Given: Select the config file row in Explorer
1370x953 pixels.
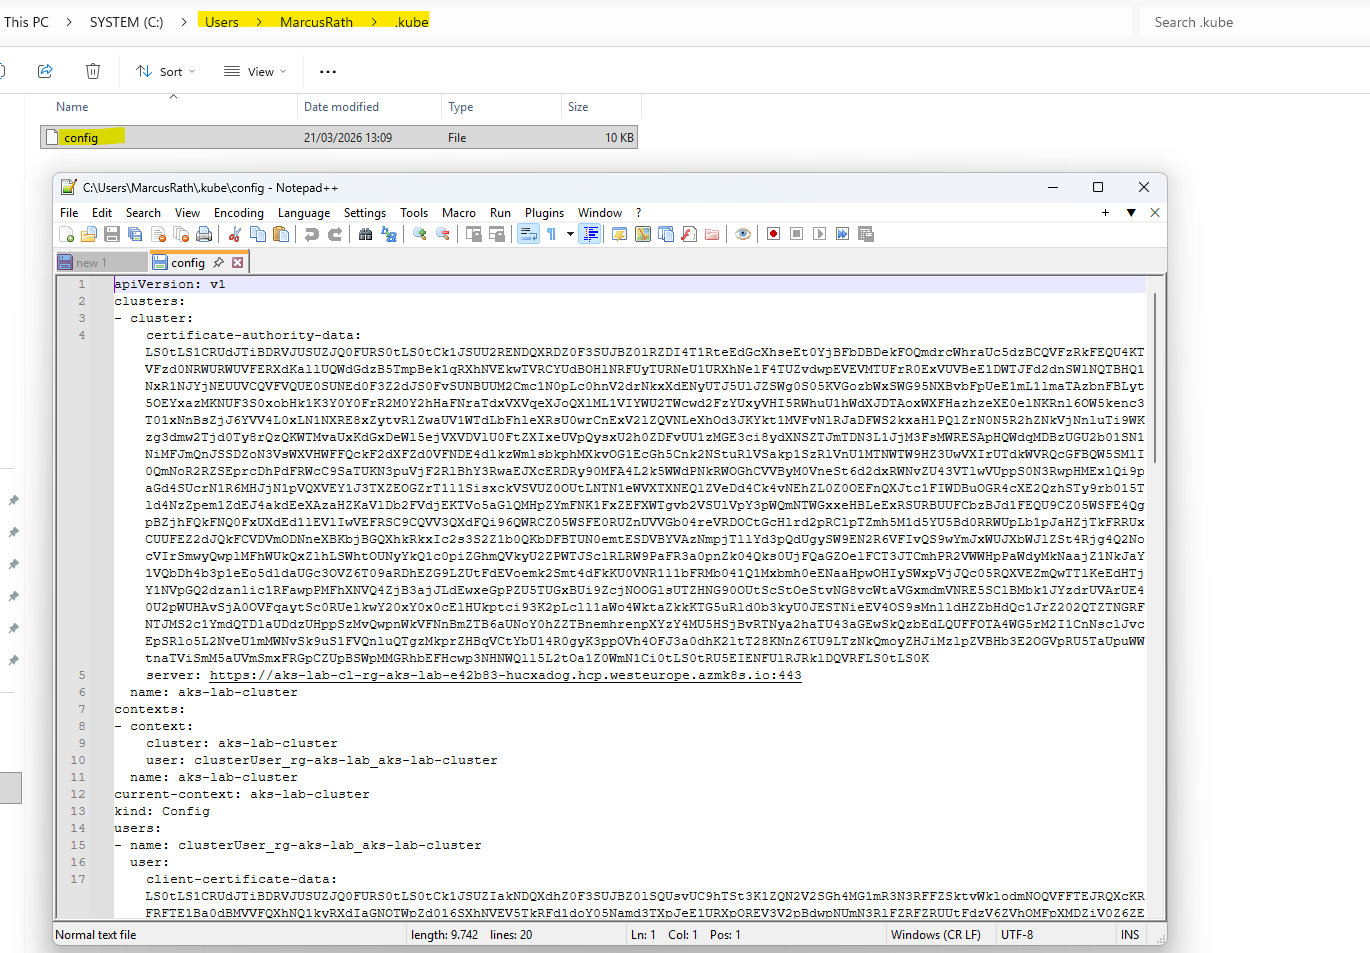Looking at the screenshot, I should (339, 138).
